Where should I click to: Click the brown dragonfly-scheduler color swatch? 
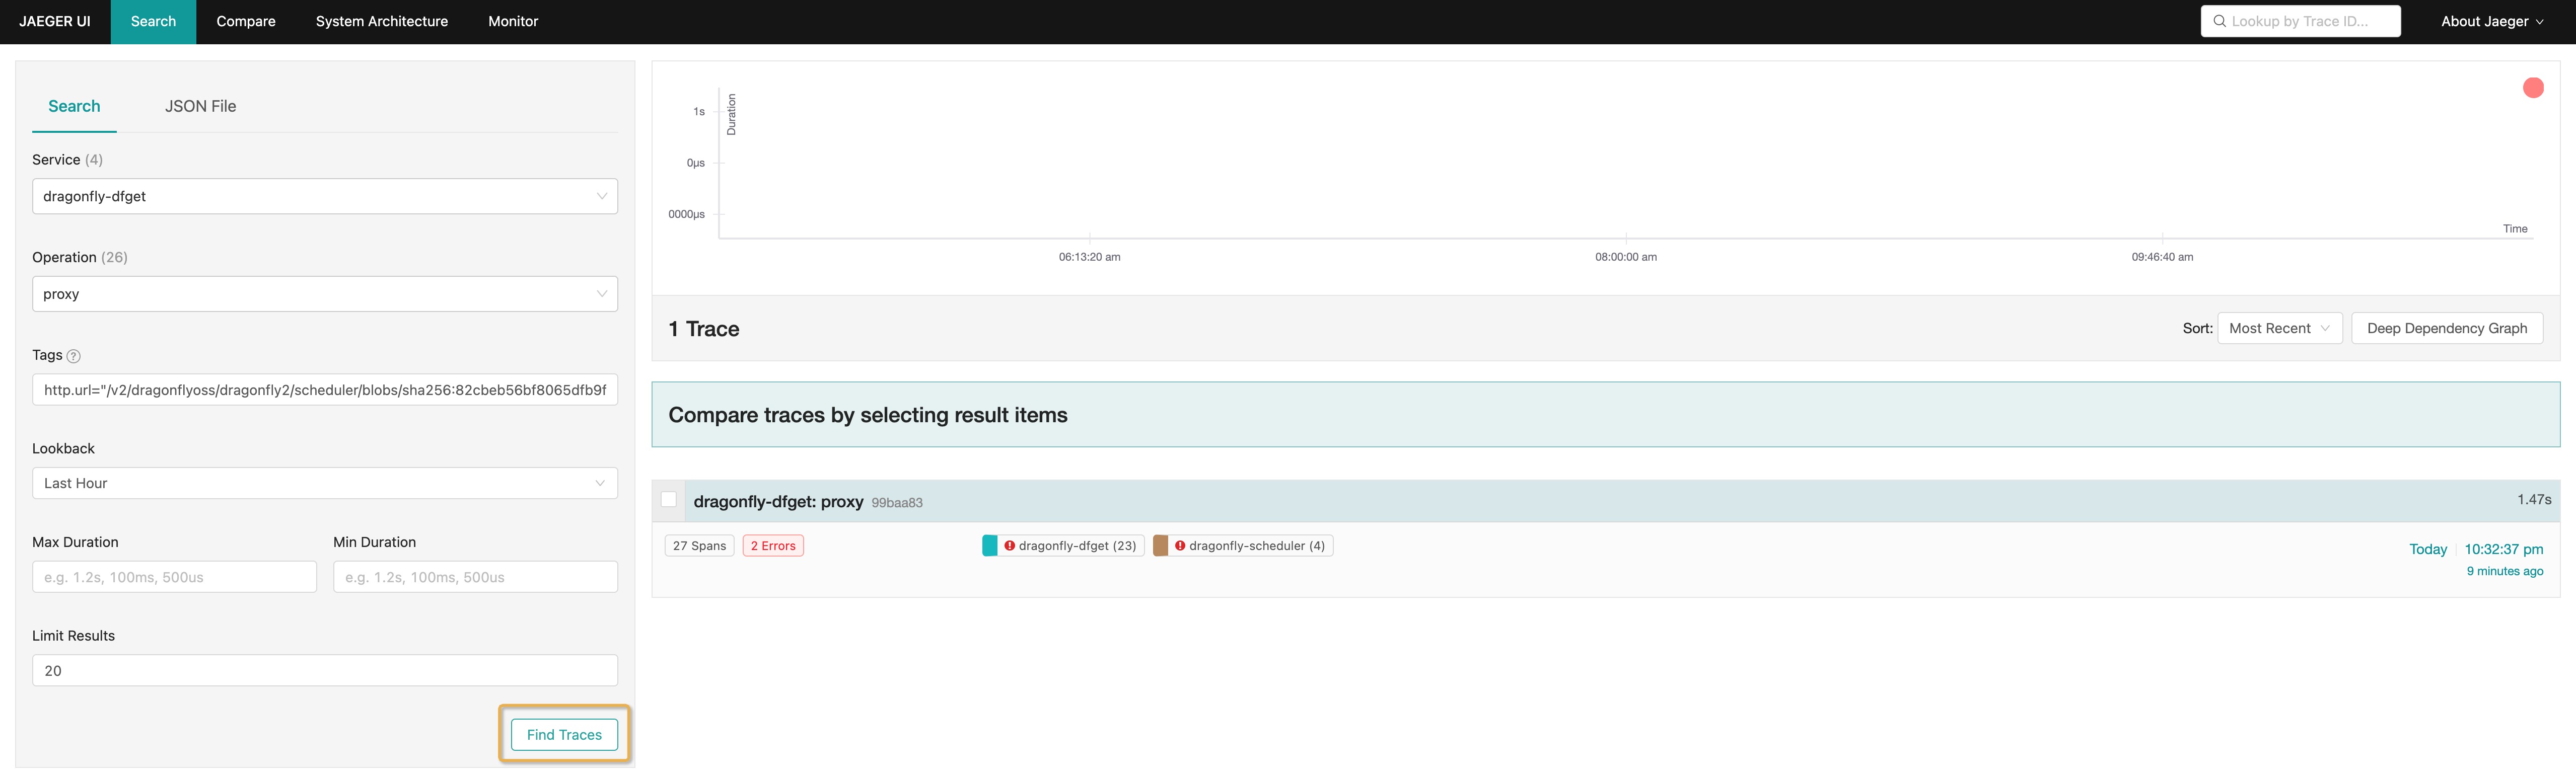[x=1160, y=546]
